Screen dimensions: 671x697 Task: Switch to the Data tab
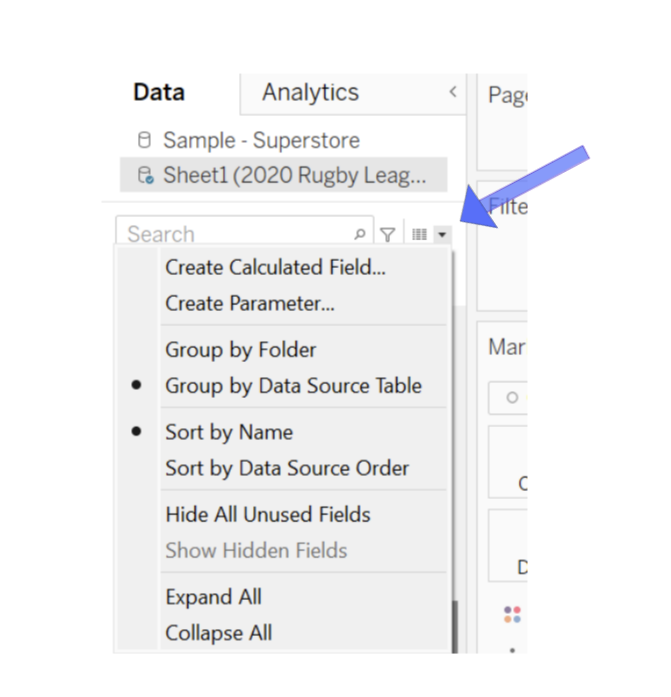(x=159, y=93)
